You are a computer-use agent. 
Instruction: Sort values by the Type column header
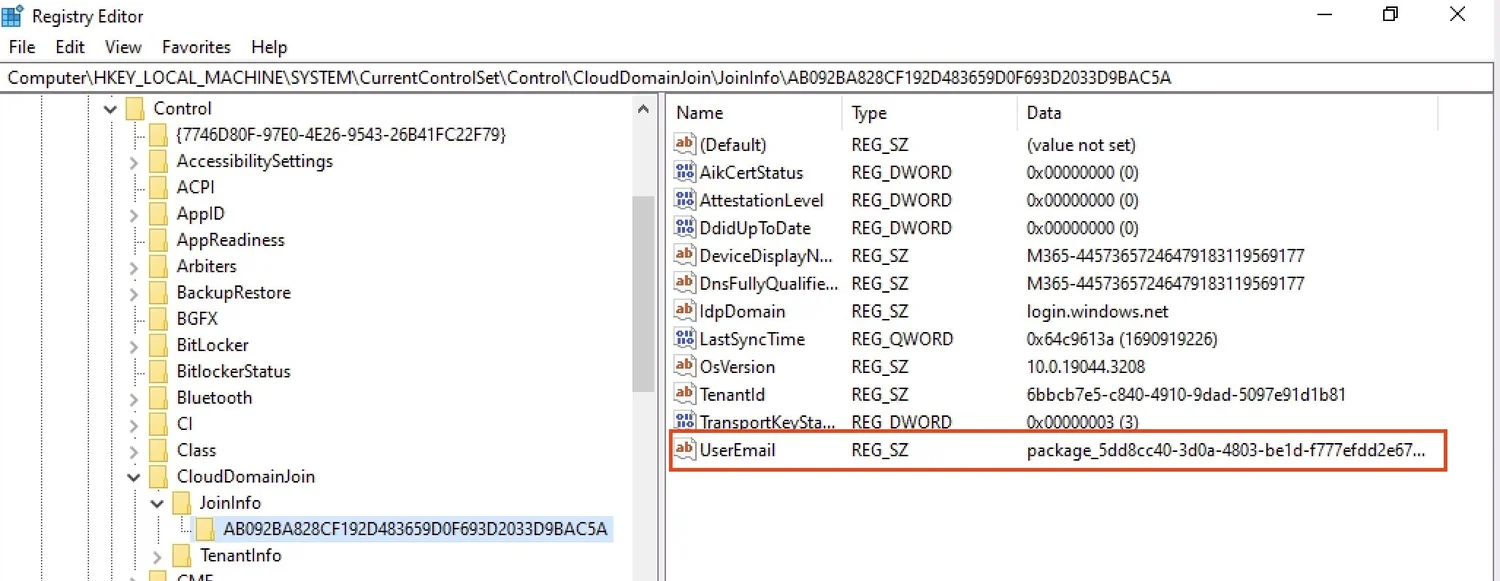868,112
